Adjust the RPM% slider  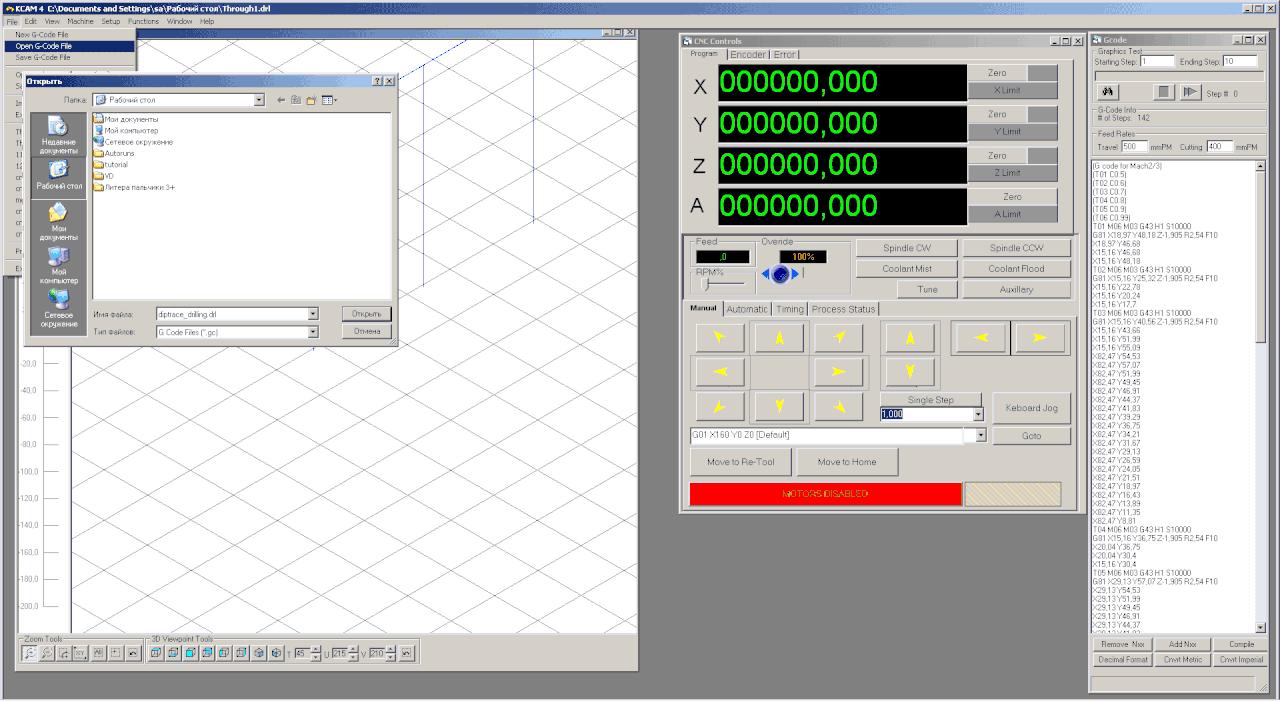point(706,283)
